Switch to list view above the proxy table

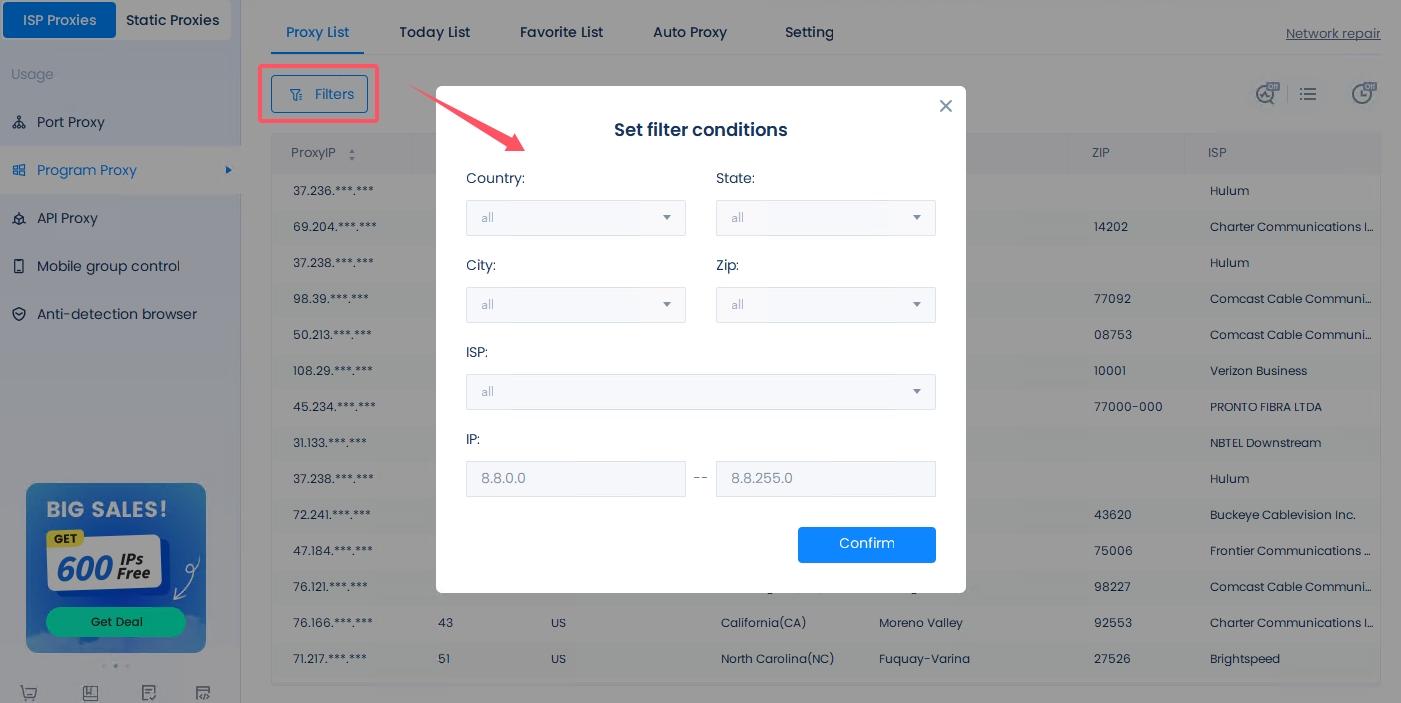[1308, 93]
